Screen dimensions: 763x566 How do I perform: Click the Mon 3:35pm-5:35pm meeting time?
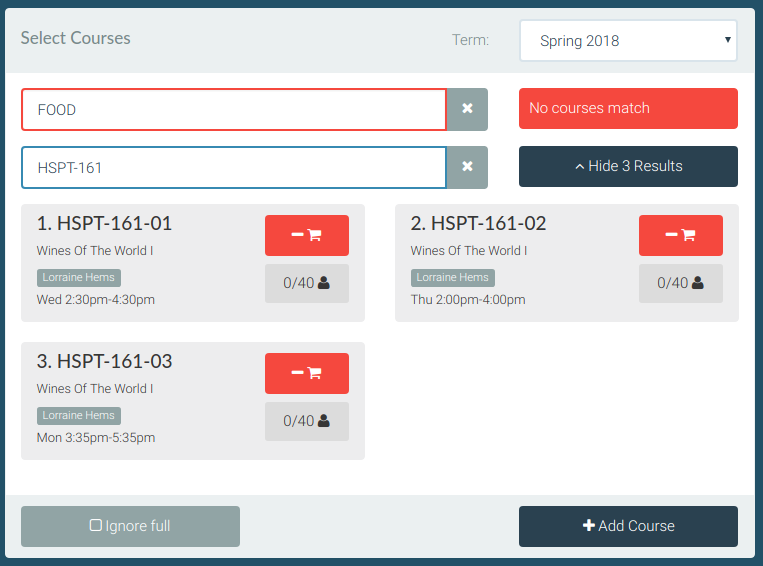(x=96, y=438)
